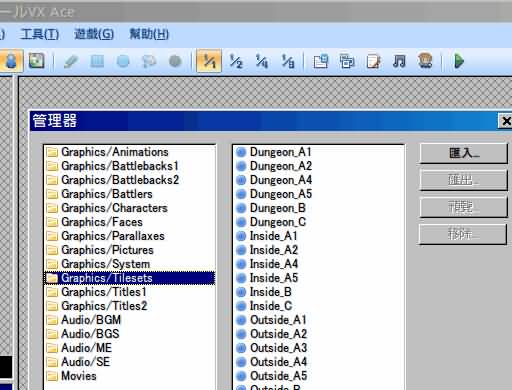Close the 管理器 dialog
512x390 pixels.
click(x=505, y=121)
